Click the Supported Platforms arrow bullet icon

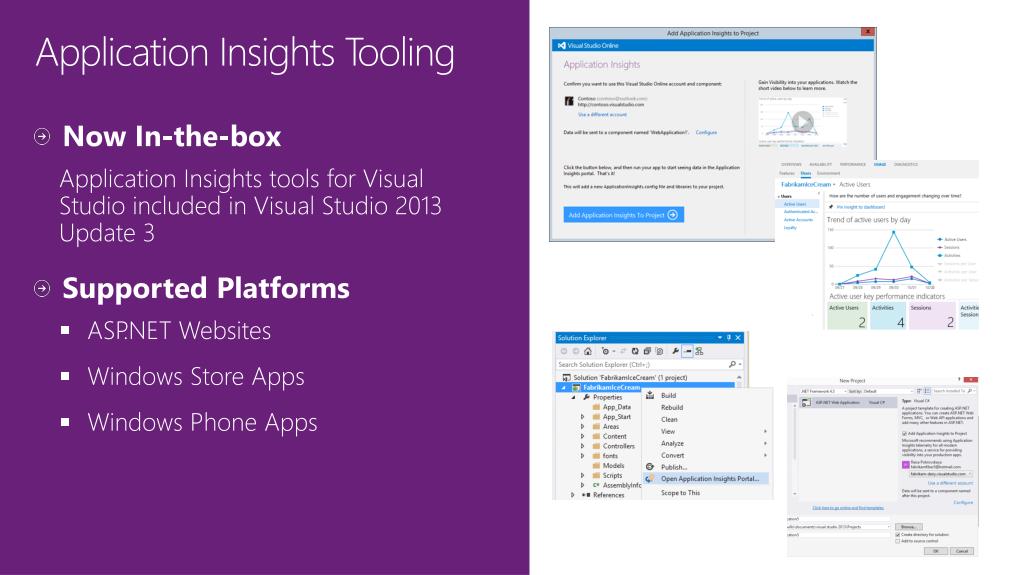click(x=42, y=288)
